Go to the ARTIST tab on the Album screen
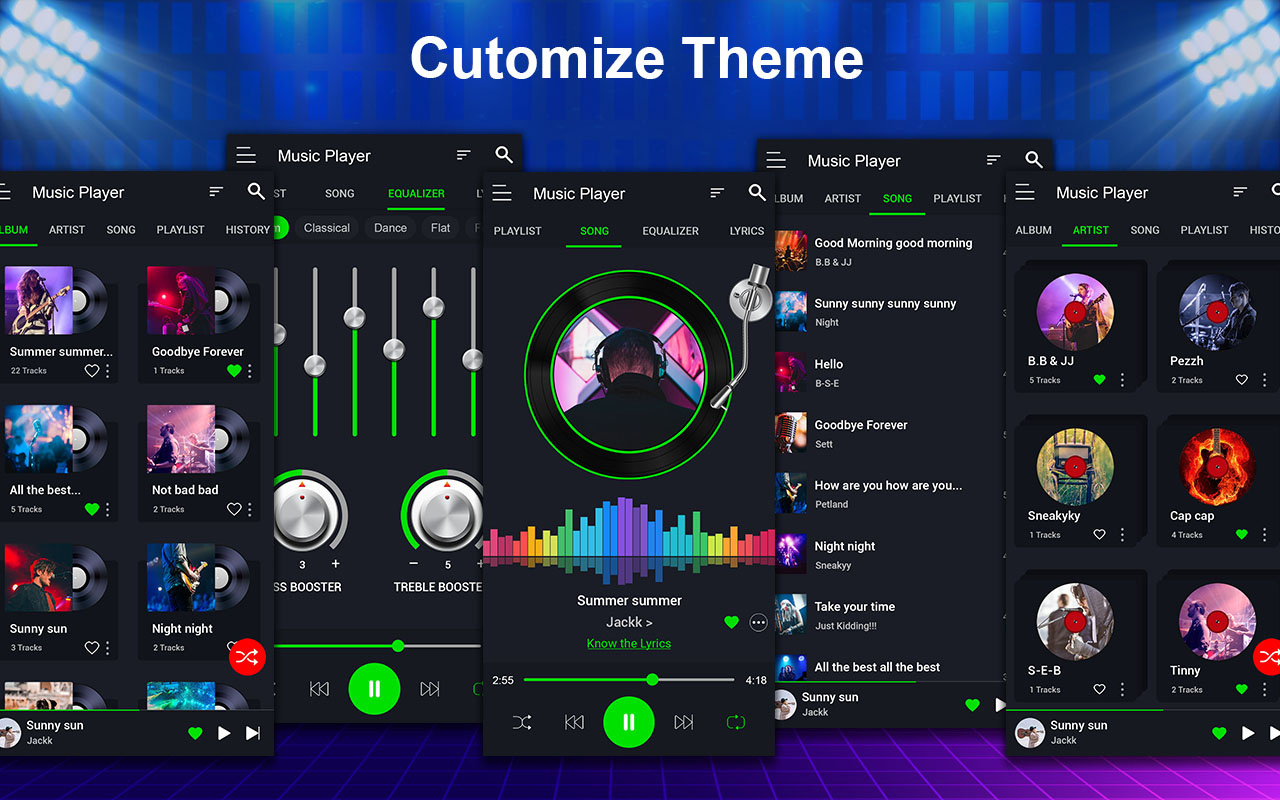The width and height of the screenshot is (1280, 800). click(67, 230)
